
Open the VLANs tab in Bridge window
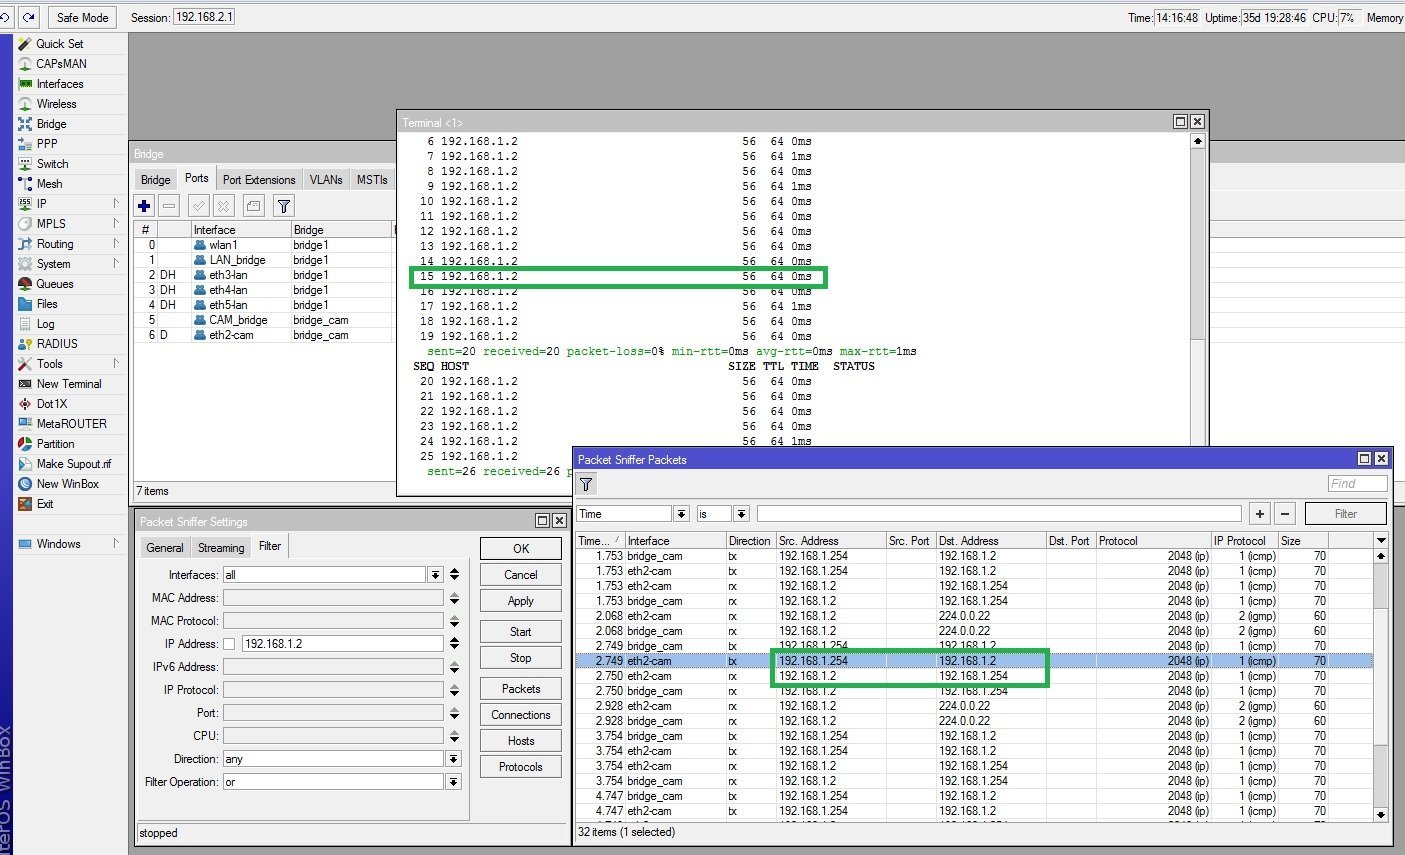click(326, 180)
